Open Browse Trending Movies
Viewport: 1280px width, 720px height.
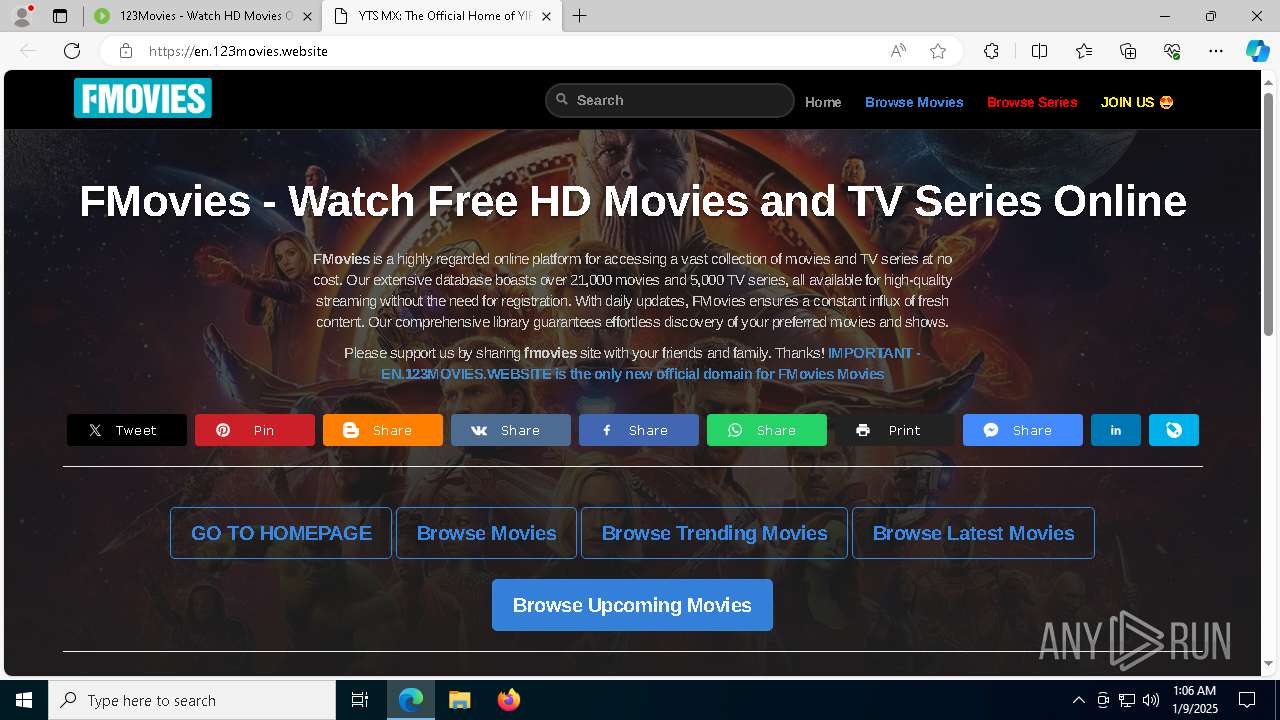coord(714,533)
